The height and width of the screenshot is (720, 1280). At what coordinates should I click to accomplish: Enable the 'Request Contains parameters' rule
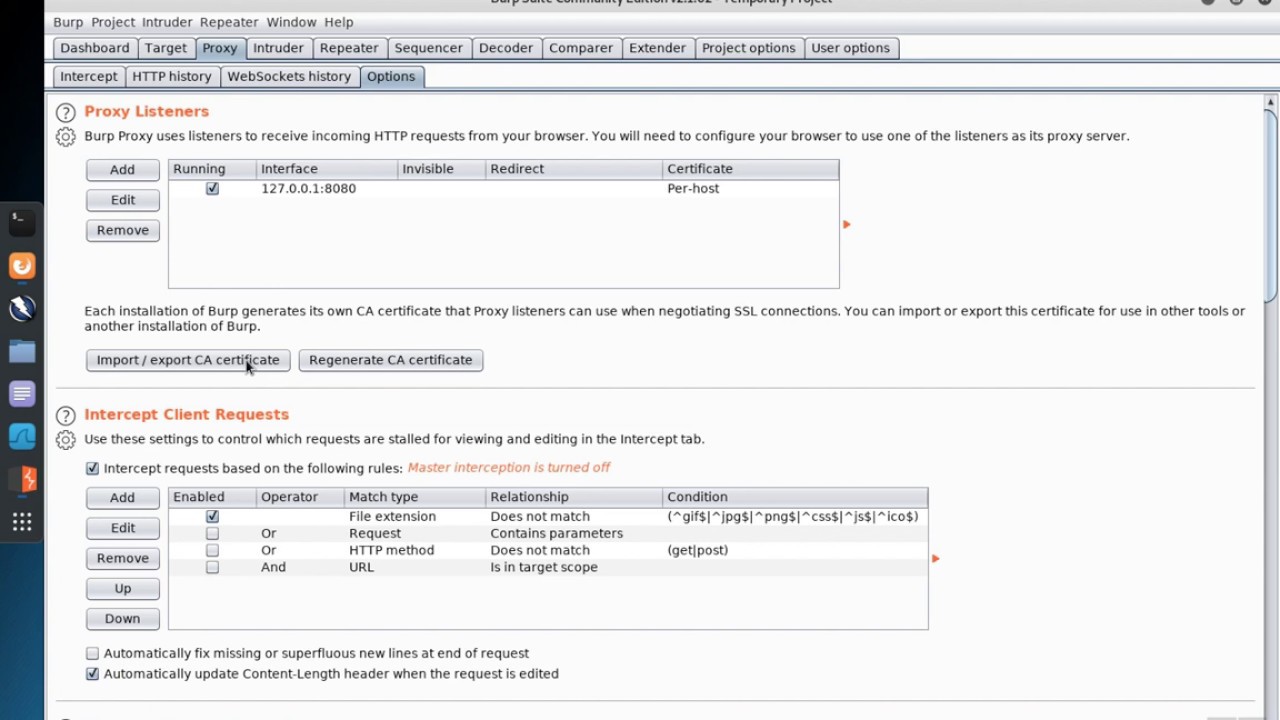click(212, 533)
